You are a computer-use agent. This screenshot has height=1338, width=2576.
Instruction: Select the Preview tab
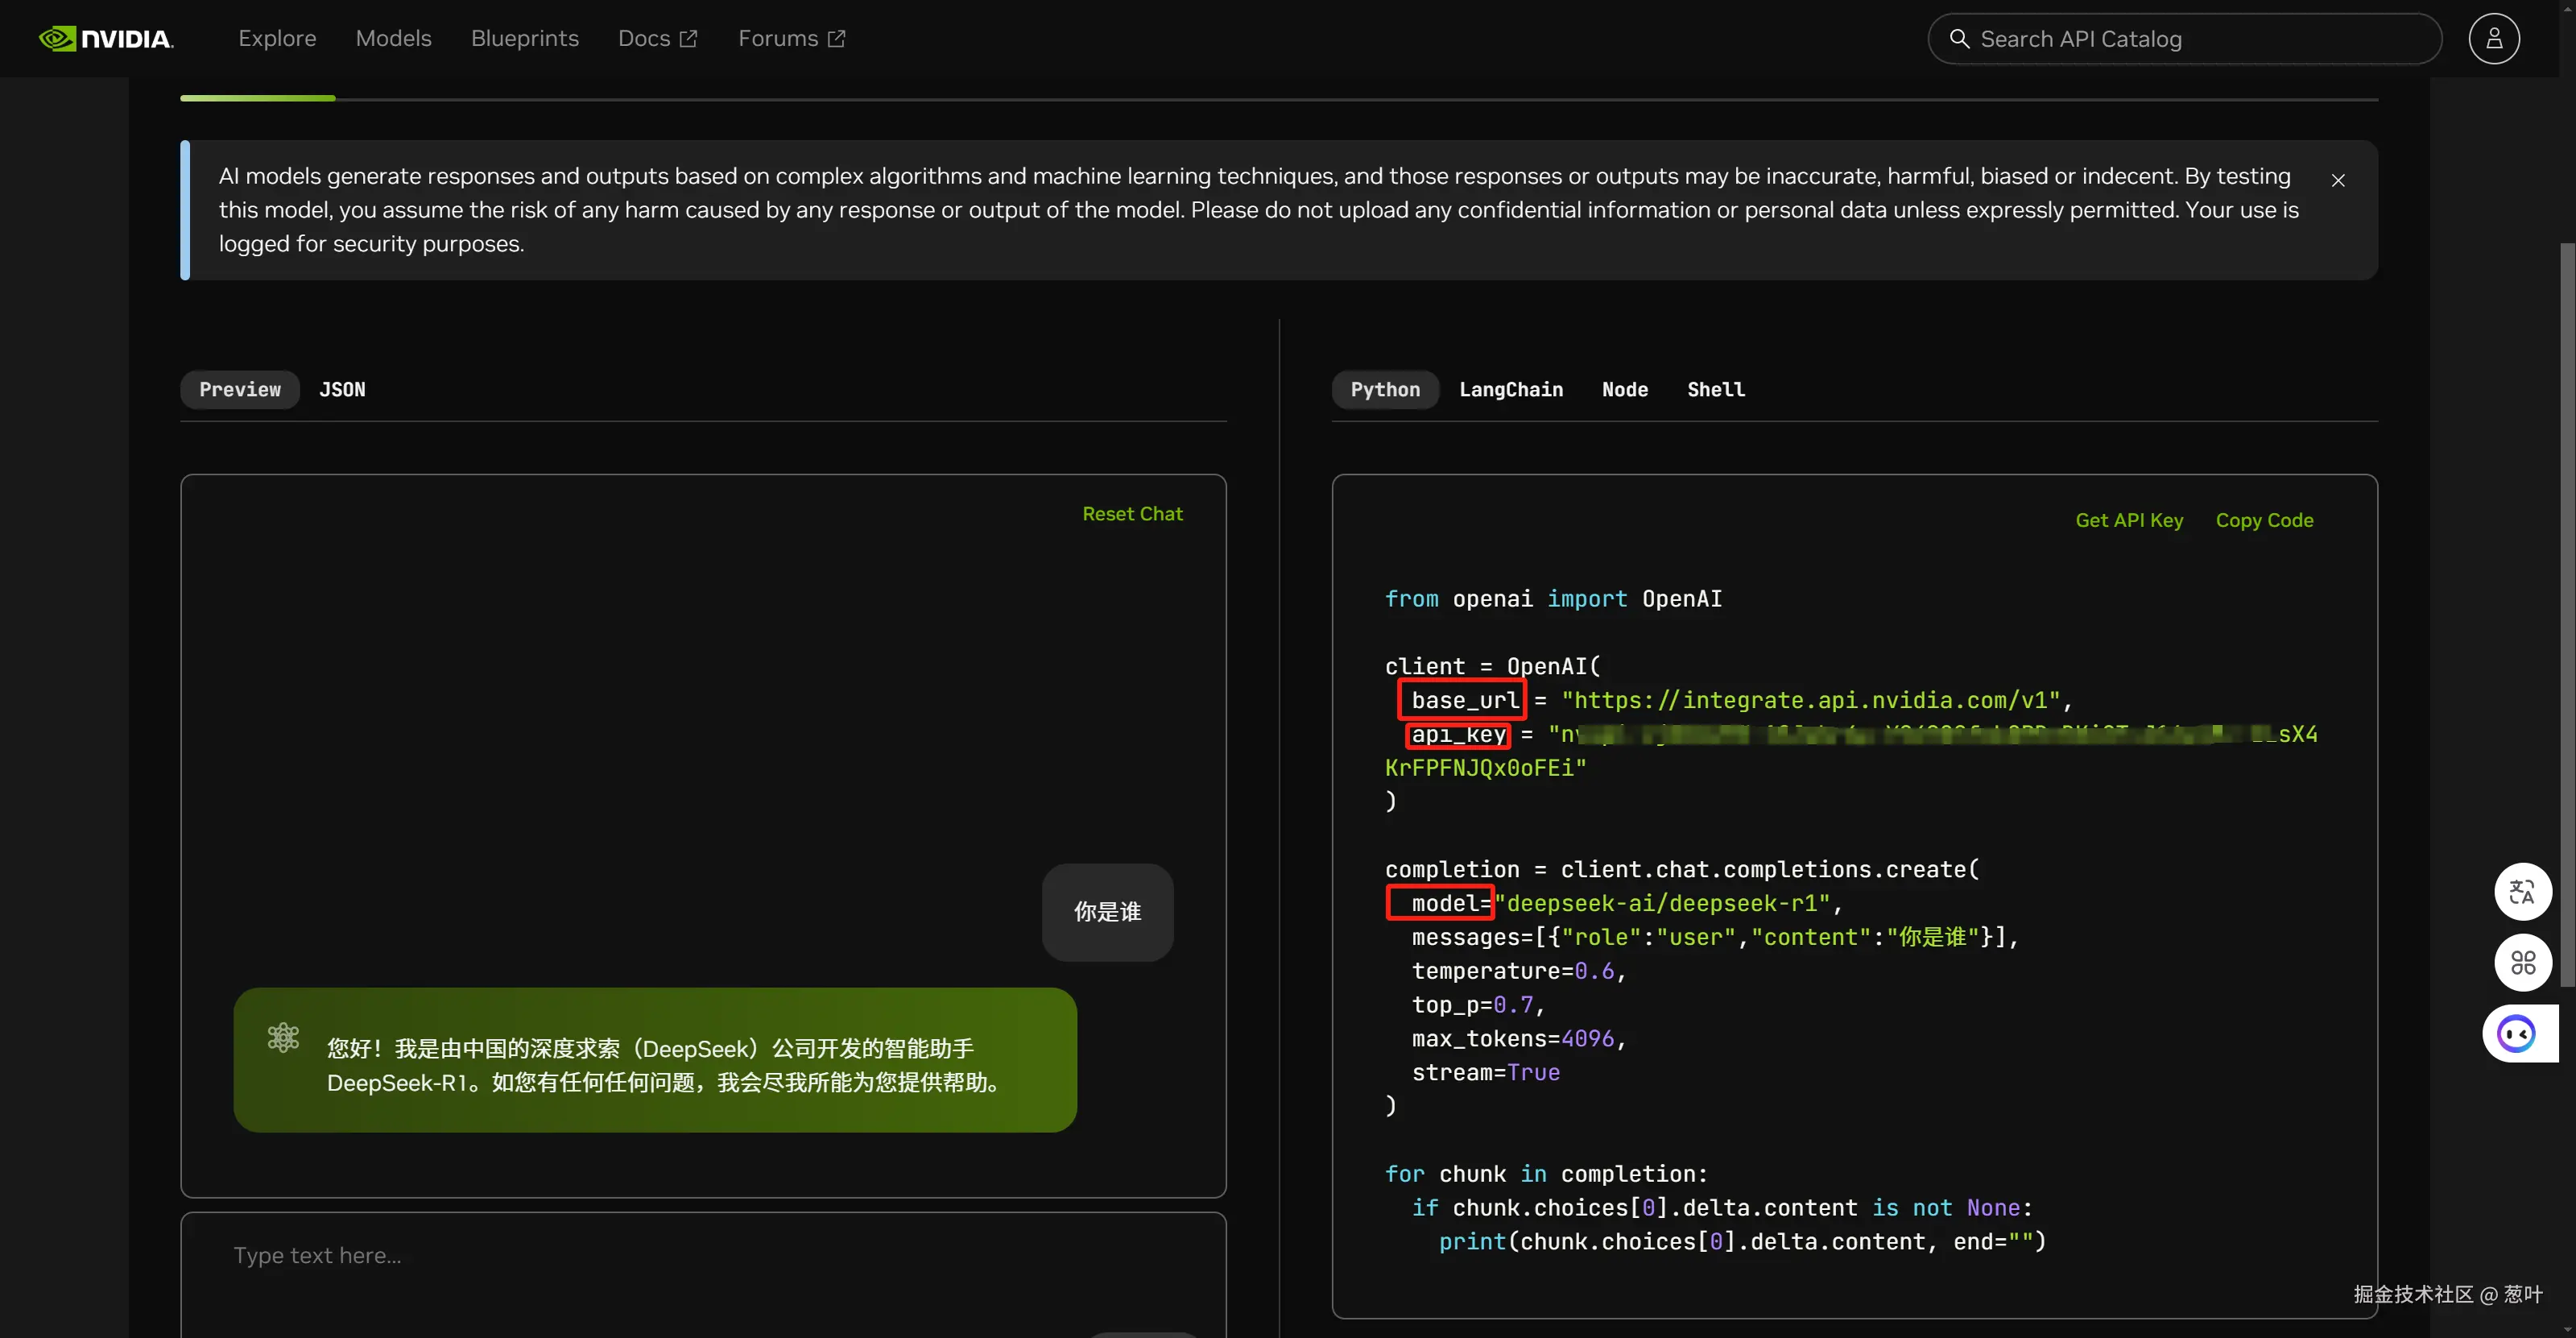(x=240, y=390)
